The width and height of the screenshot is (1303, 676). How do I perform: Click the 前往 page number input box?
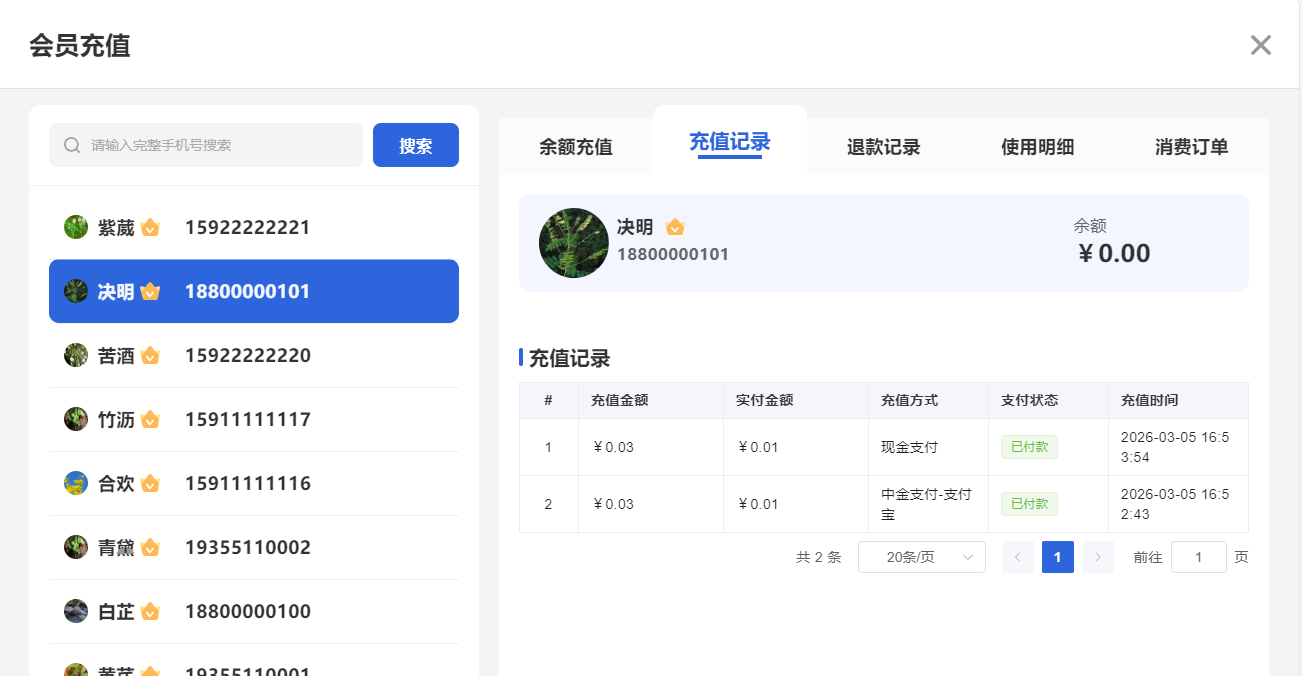(1198, 557)
